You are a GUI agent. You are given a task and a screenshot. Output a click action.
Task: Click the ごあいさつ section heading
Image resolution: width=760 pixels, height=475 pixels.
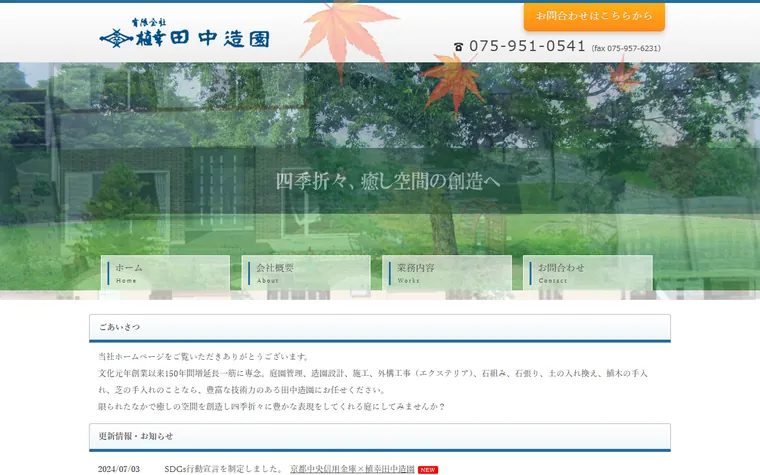pos(380,328)
